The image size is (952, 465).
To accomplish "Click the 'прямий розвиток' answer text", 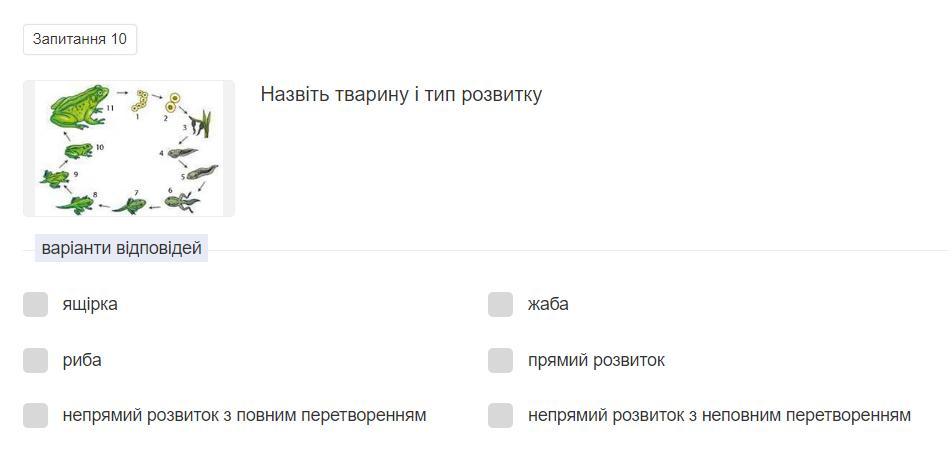I will pos(596,360).
